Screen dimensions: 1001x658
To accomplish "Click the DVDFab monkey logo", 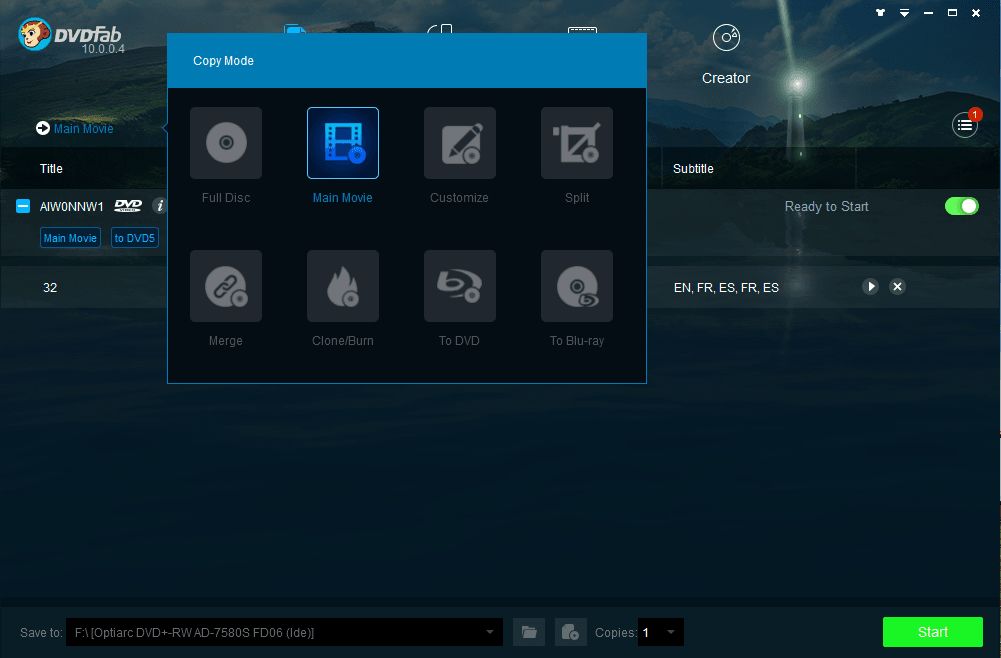I will (34, 34).
